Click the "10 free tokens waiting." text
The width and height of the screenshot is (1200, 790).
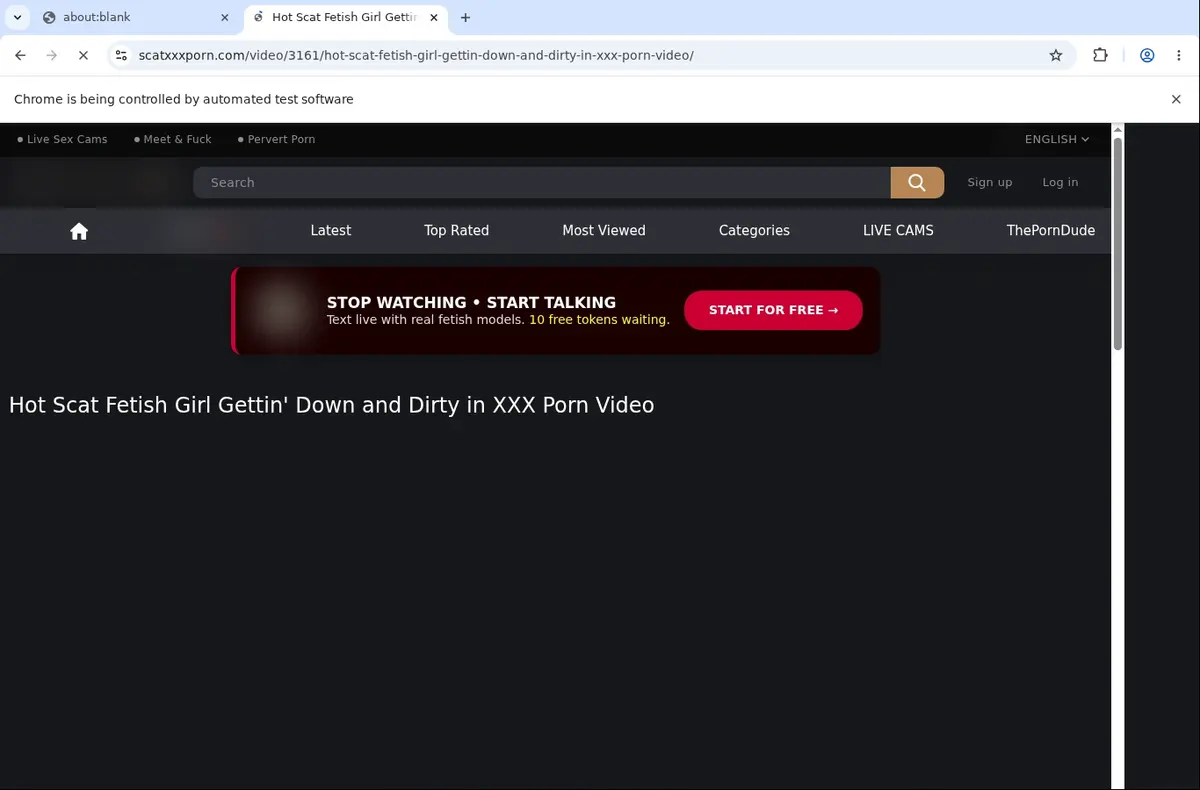[x=599, y=320]
